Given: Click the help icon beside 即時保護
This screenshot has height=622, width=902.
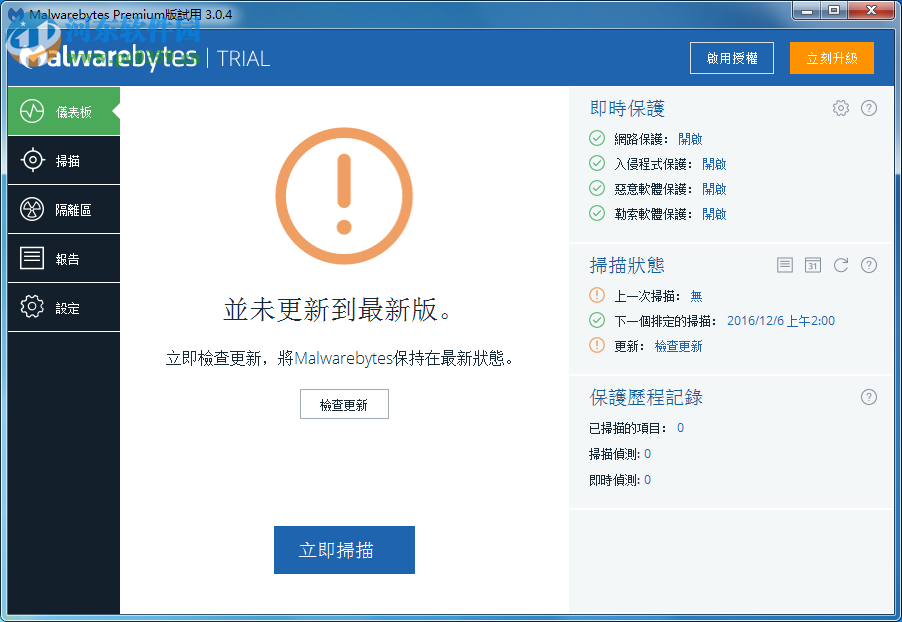Looking at the screenshot, I should pos(868,108).
